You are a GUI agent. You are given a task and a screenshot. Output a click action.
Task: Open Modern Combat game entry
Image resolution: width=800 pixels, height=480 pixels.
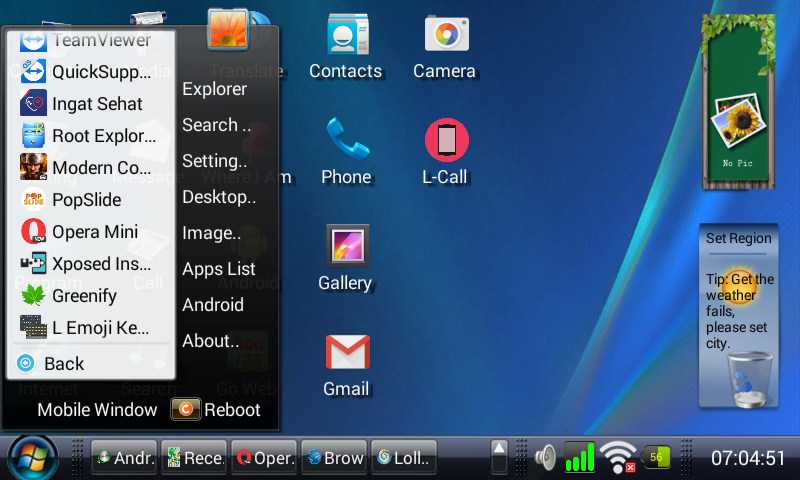pyautogui.click(x=91, y=167)
